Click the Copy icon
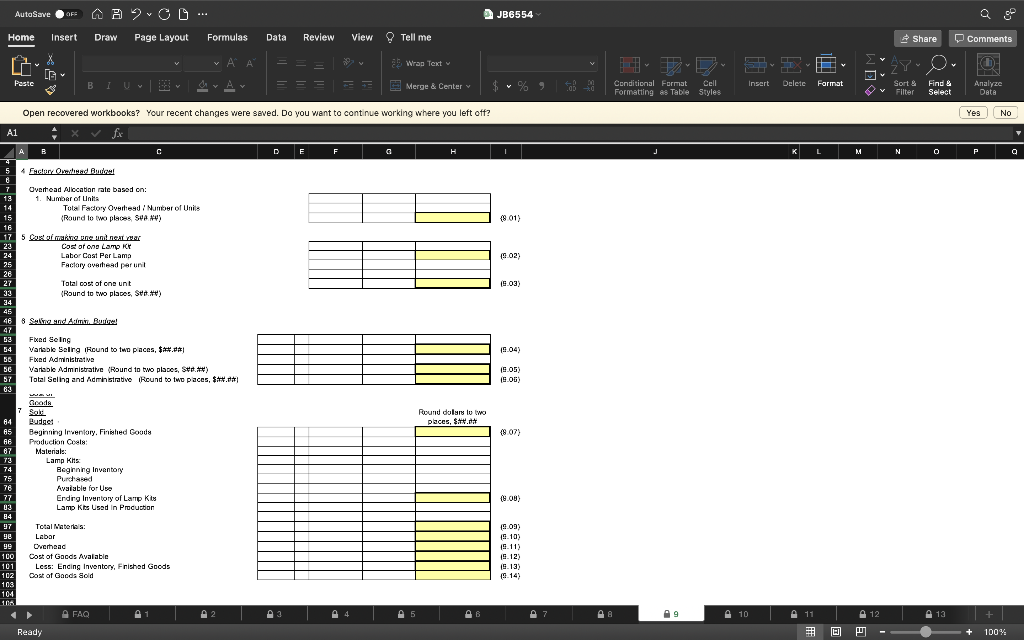Screen dimensions: 1024x640 click(50, 74)
